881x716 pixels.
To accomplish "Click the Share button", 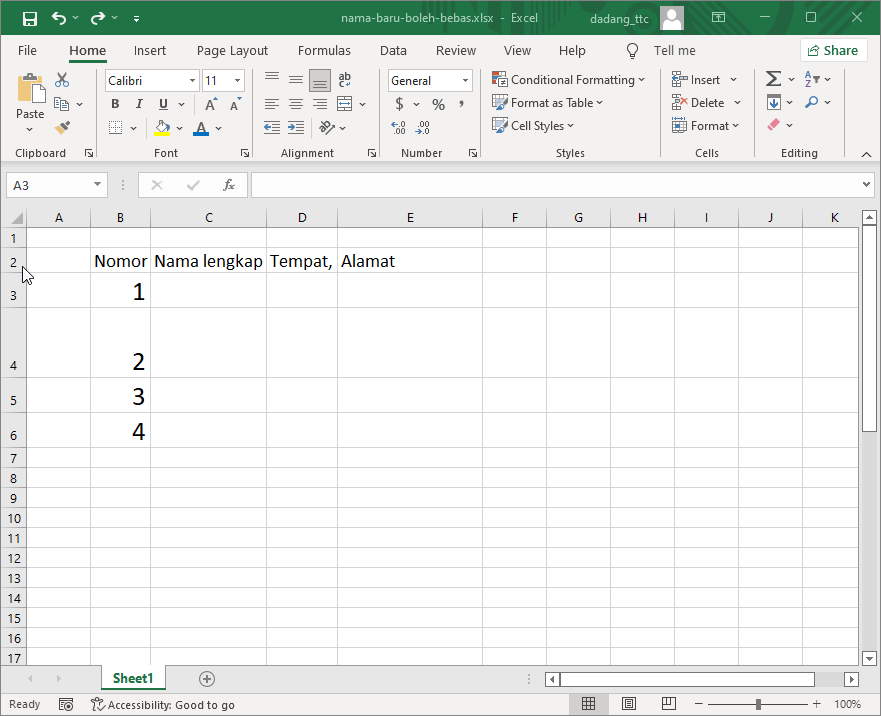I will tap(833, 50).
